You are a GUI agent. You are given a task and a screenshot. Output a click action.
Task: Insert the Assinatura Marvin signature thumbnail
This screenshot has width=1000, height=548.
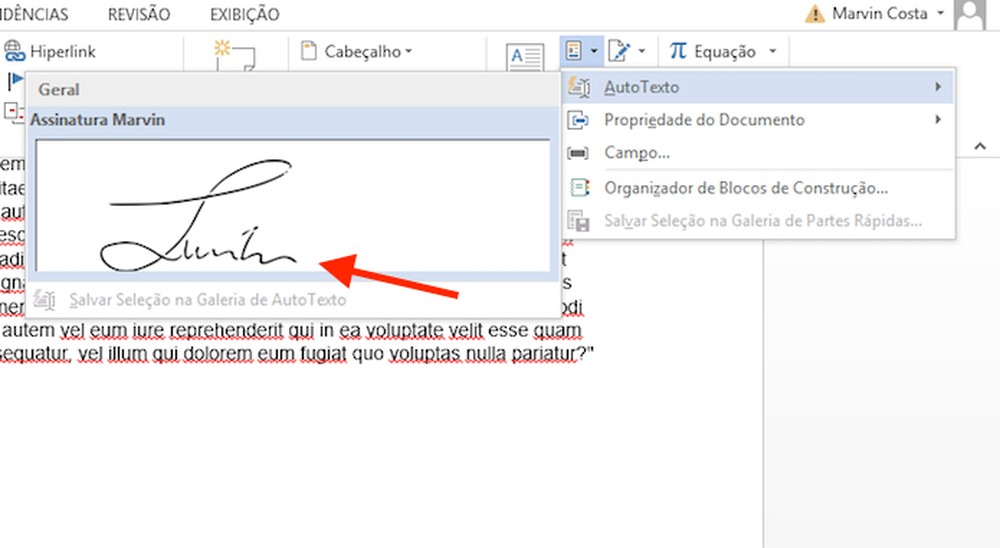293,205
